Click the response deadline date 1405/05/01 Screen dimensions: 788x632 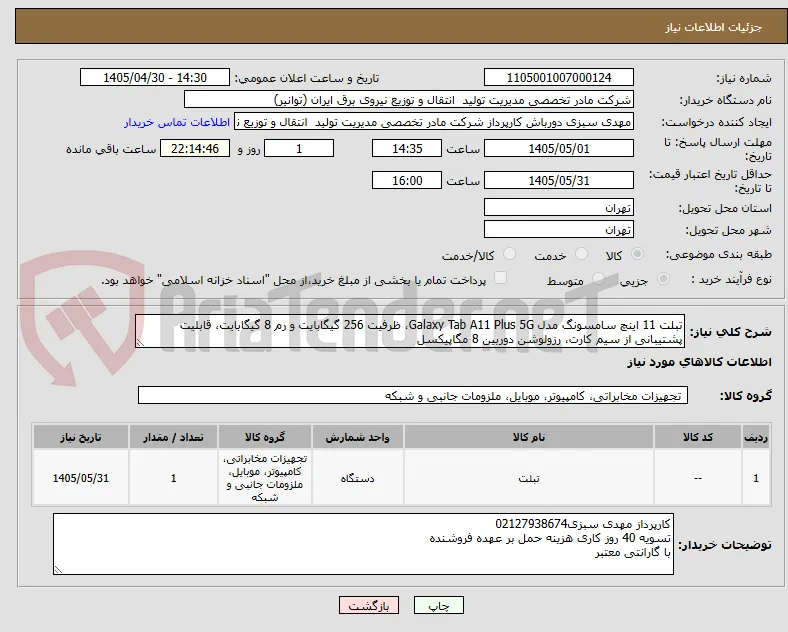[x=559, y=149]
